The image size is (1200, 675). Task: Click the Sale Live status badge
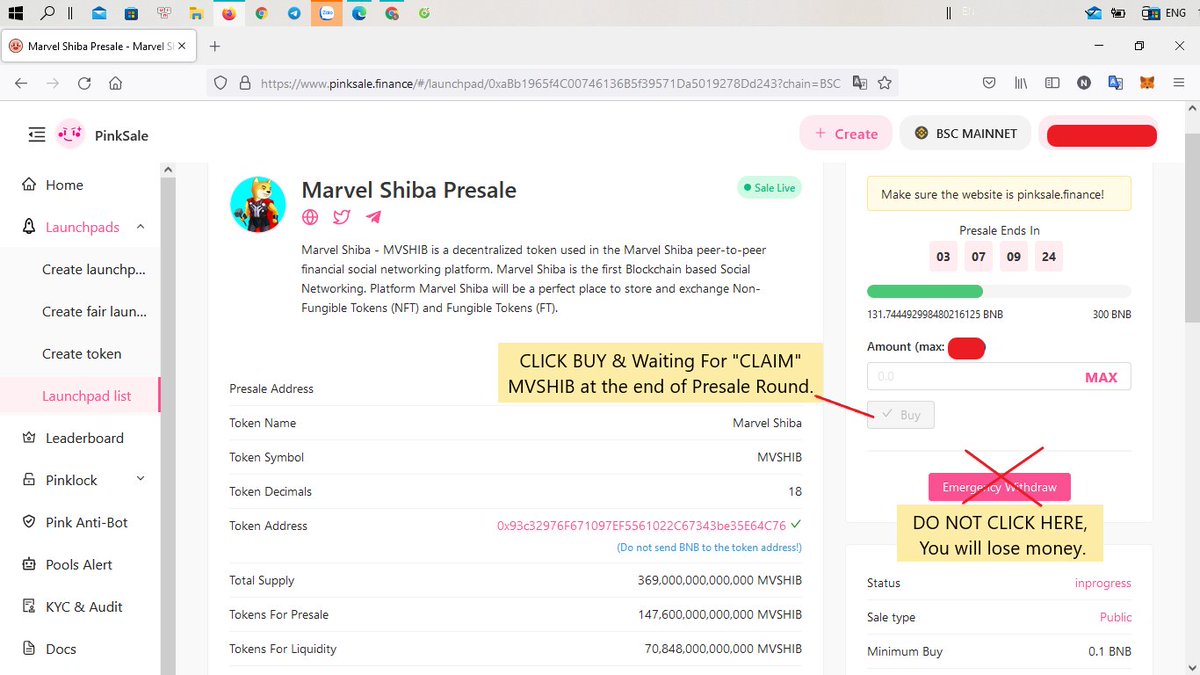pyautogui.click(x=769, y=188)
